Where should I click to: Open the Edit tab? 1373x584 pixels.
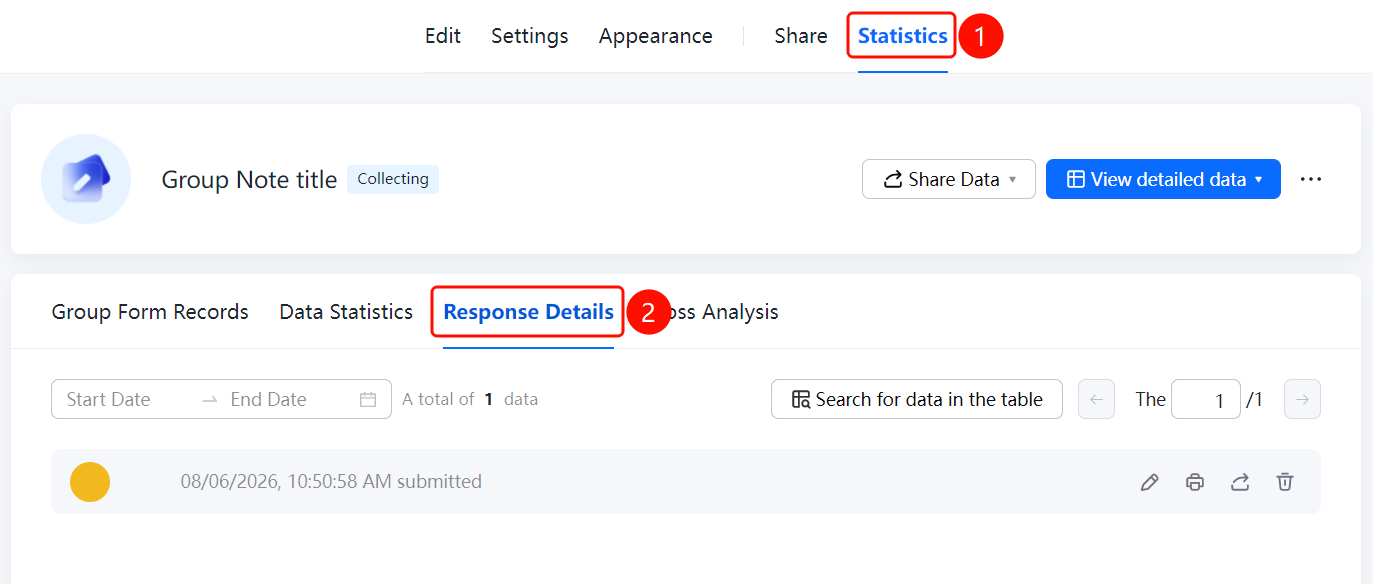[443, 36]
